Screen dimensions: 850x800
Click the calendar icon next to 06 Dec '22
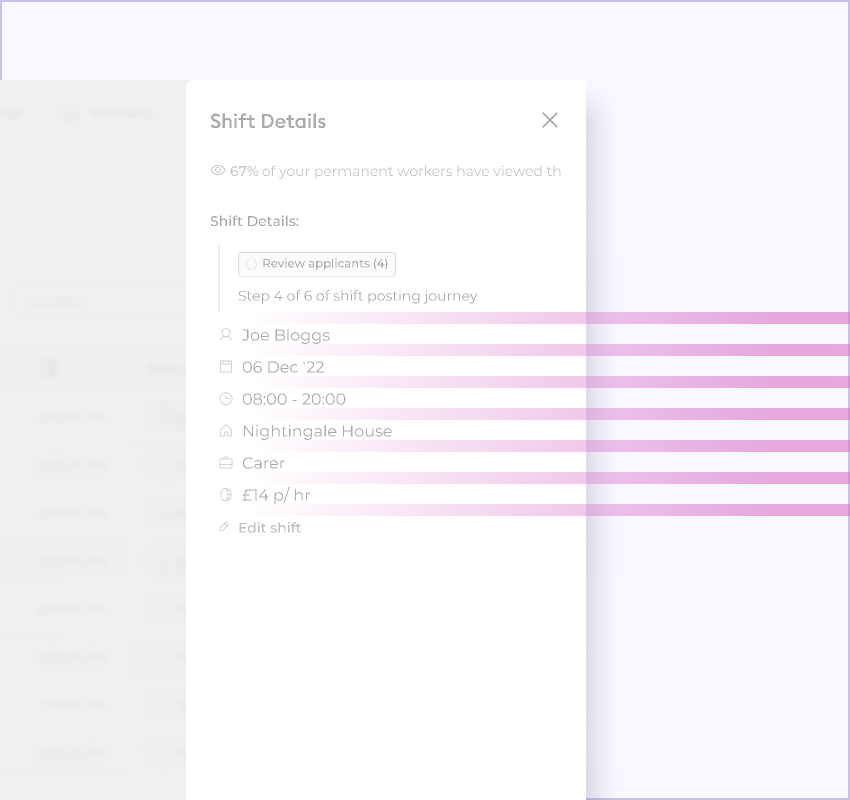226,367
